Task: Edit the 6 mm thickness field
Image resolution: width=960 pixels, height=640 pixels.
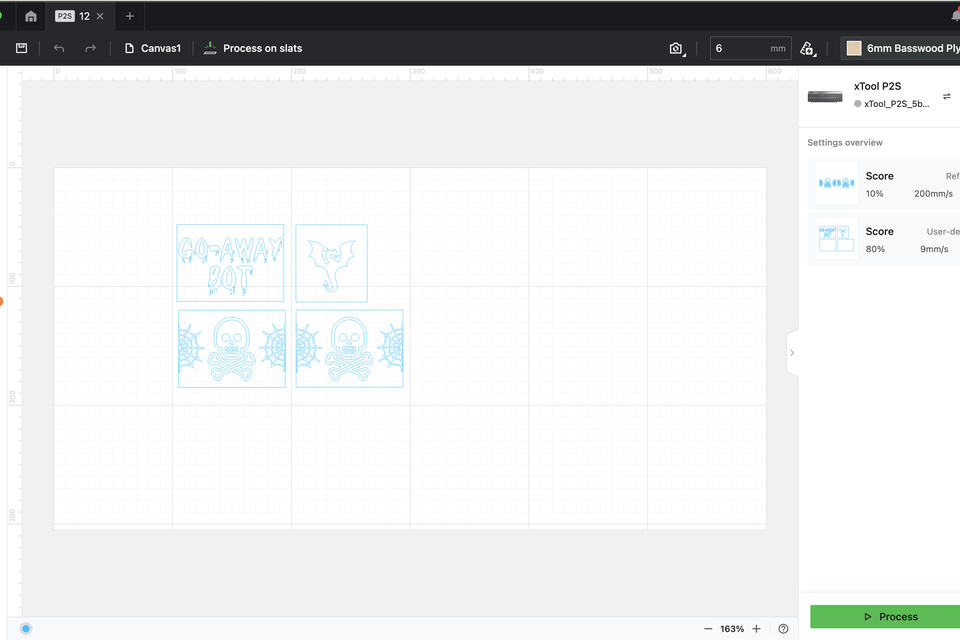Action: pos(750,48)
